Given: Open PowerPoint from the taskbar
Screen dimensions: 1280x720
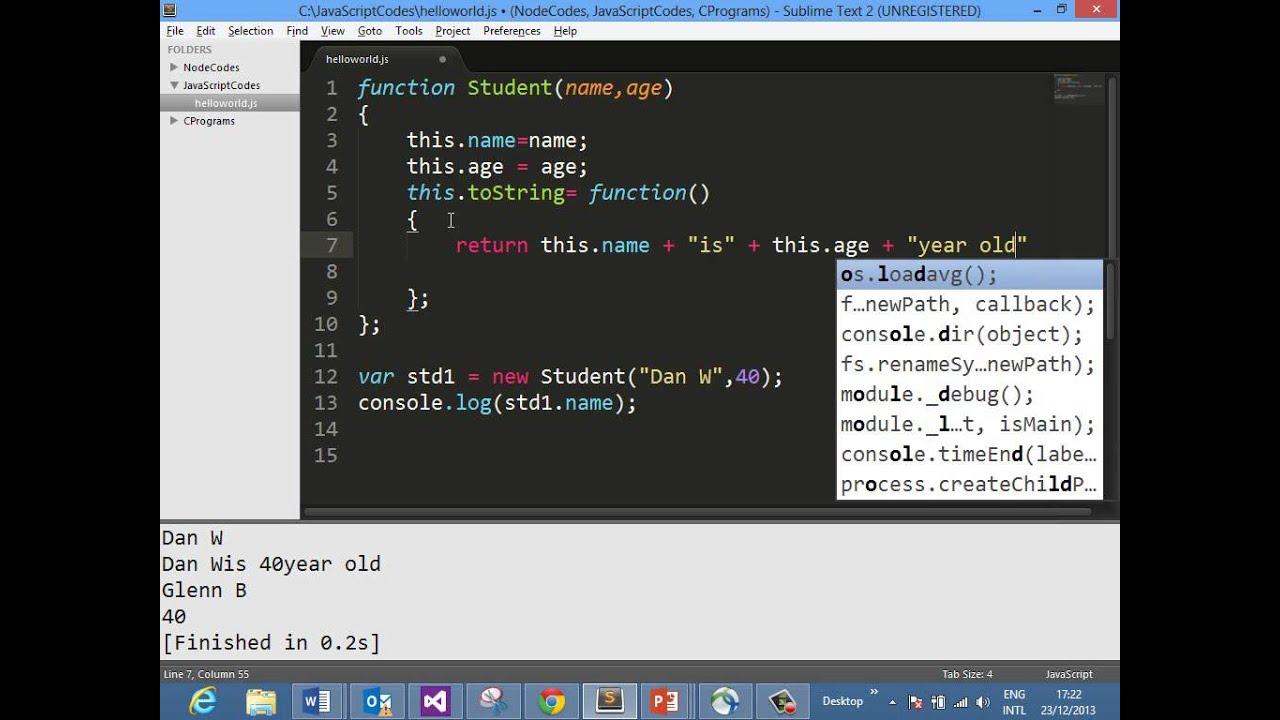Looking at the screenshot, I should pos(665,701).
